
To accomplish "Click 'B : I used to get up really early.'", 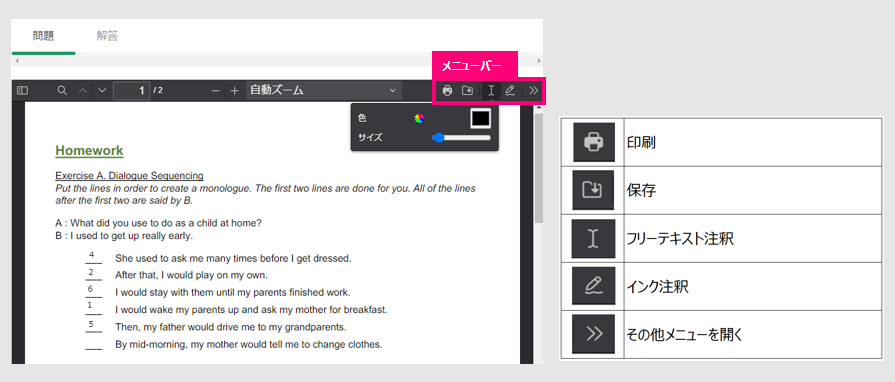I will [x=124, y=235].
